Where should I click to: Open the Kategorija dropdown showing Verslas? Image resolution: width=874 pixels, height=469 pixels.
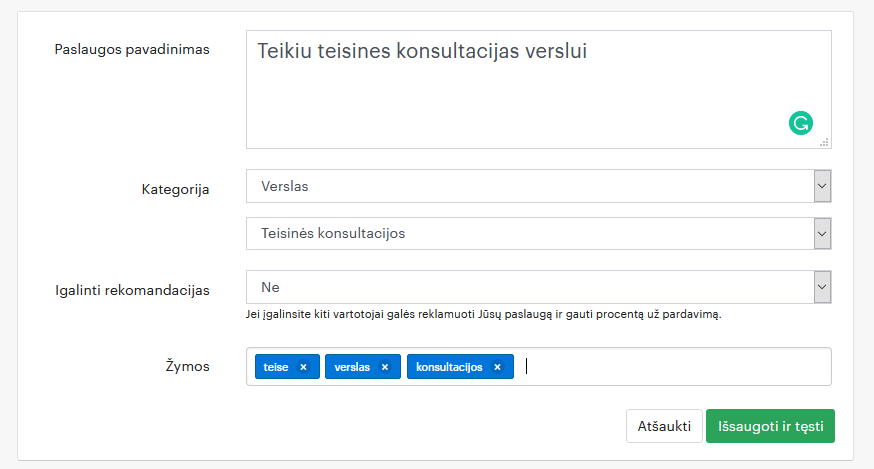[x=538, y=186]
